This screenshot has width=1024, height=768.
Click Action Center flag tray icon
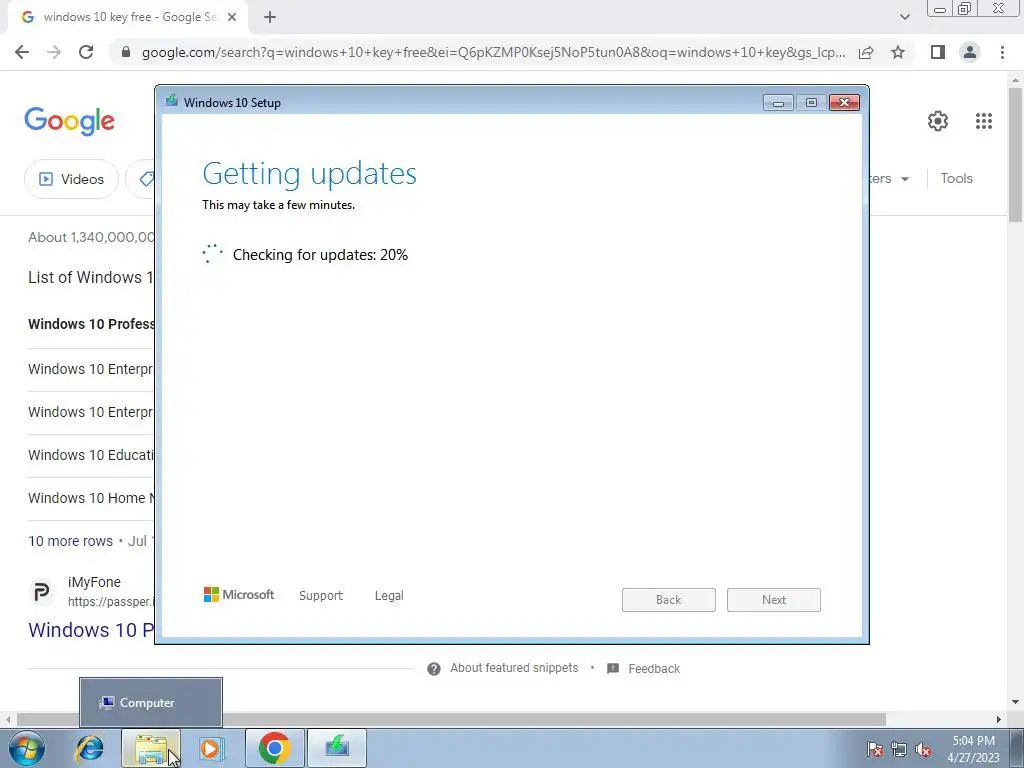click(x=875, y=749)
